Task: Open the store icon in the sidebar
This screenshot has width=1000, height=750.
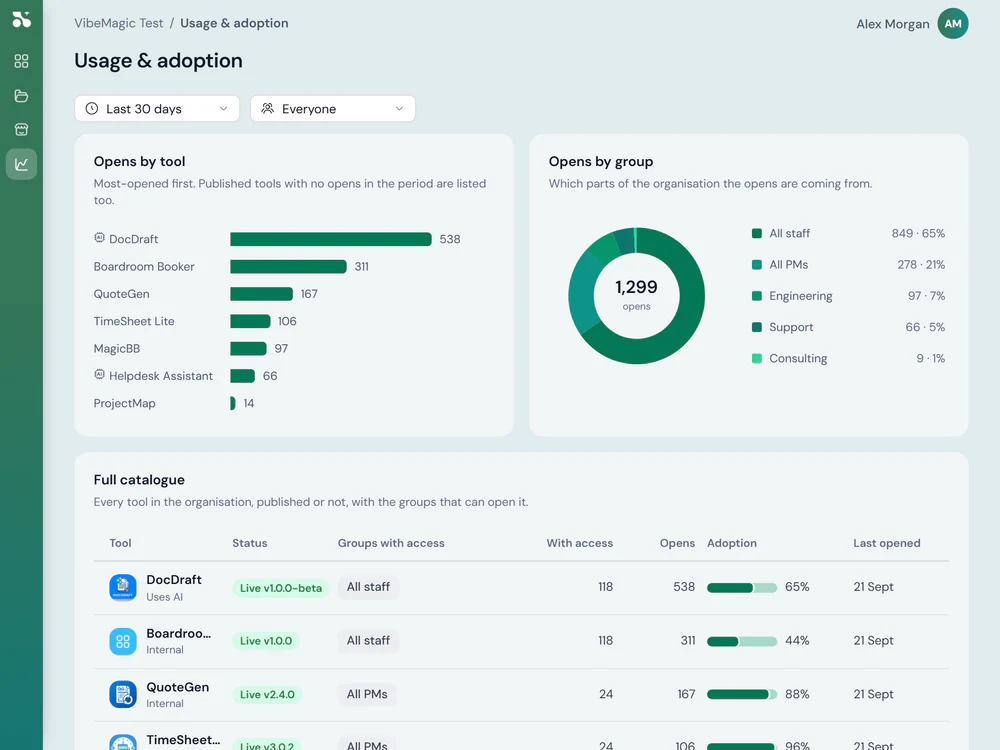Action: point(21,129)
